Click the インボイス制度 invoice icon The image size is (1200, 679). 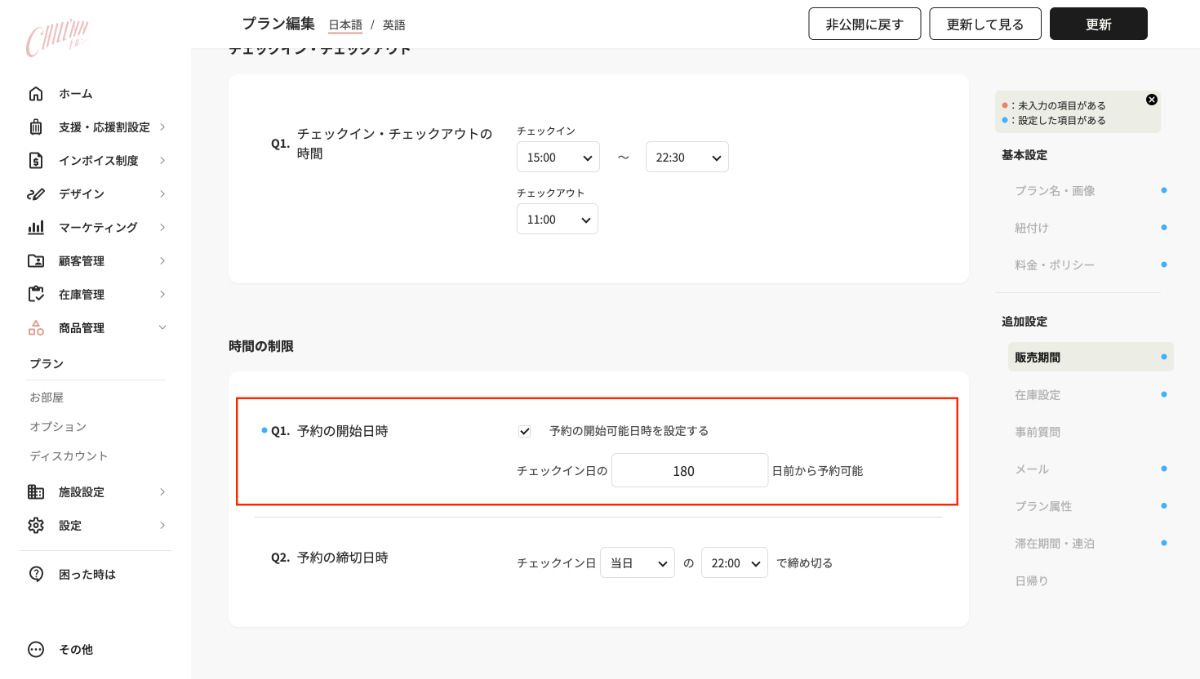tap(36, 160)
